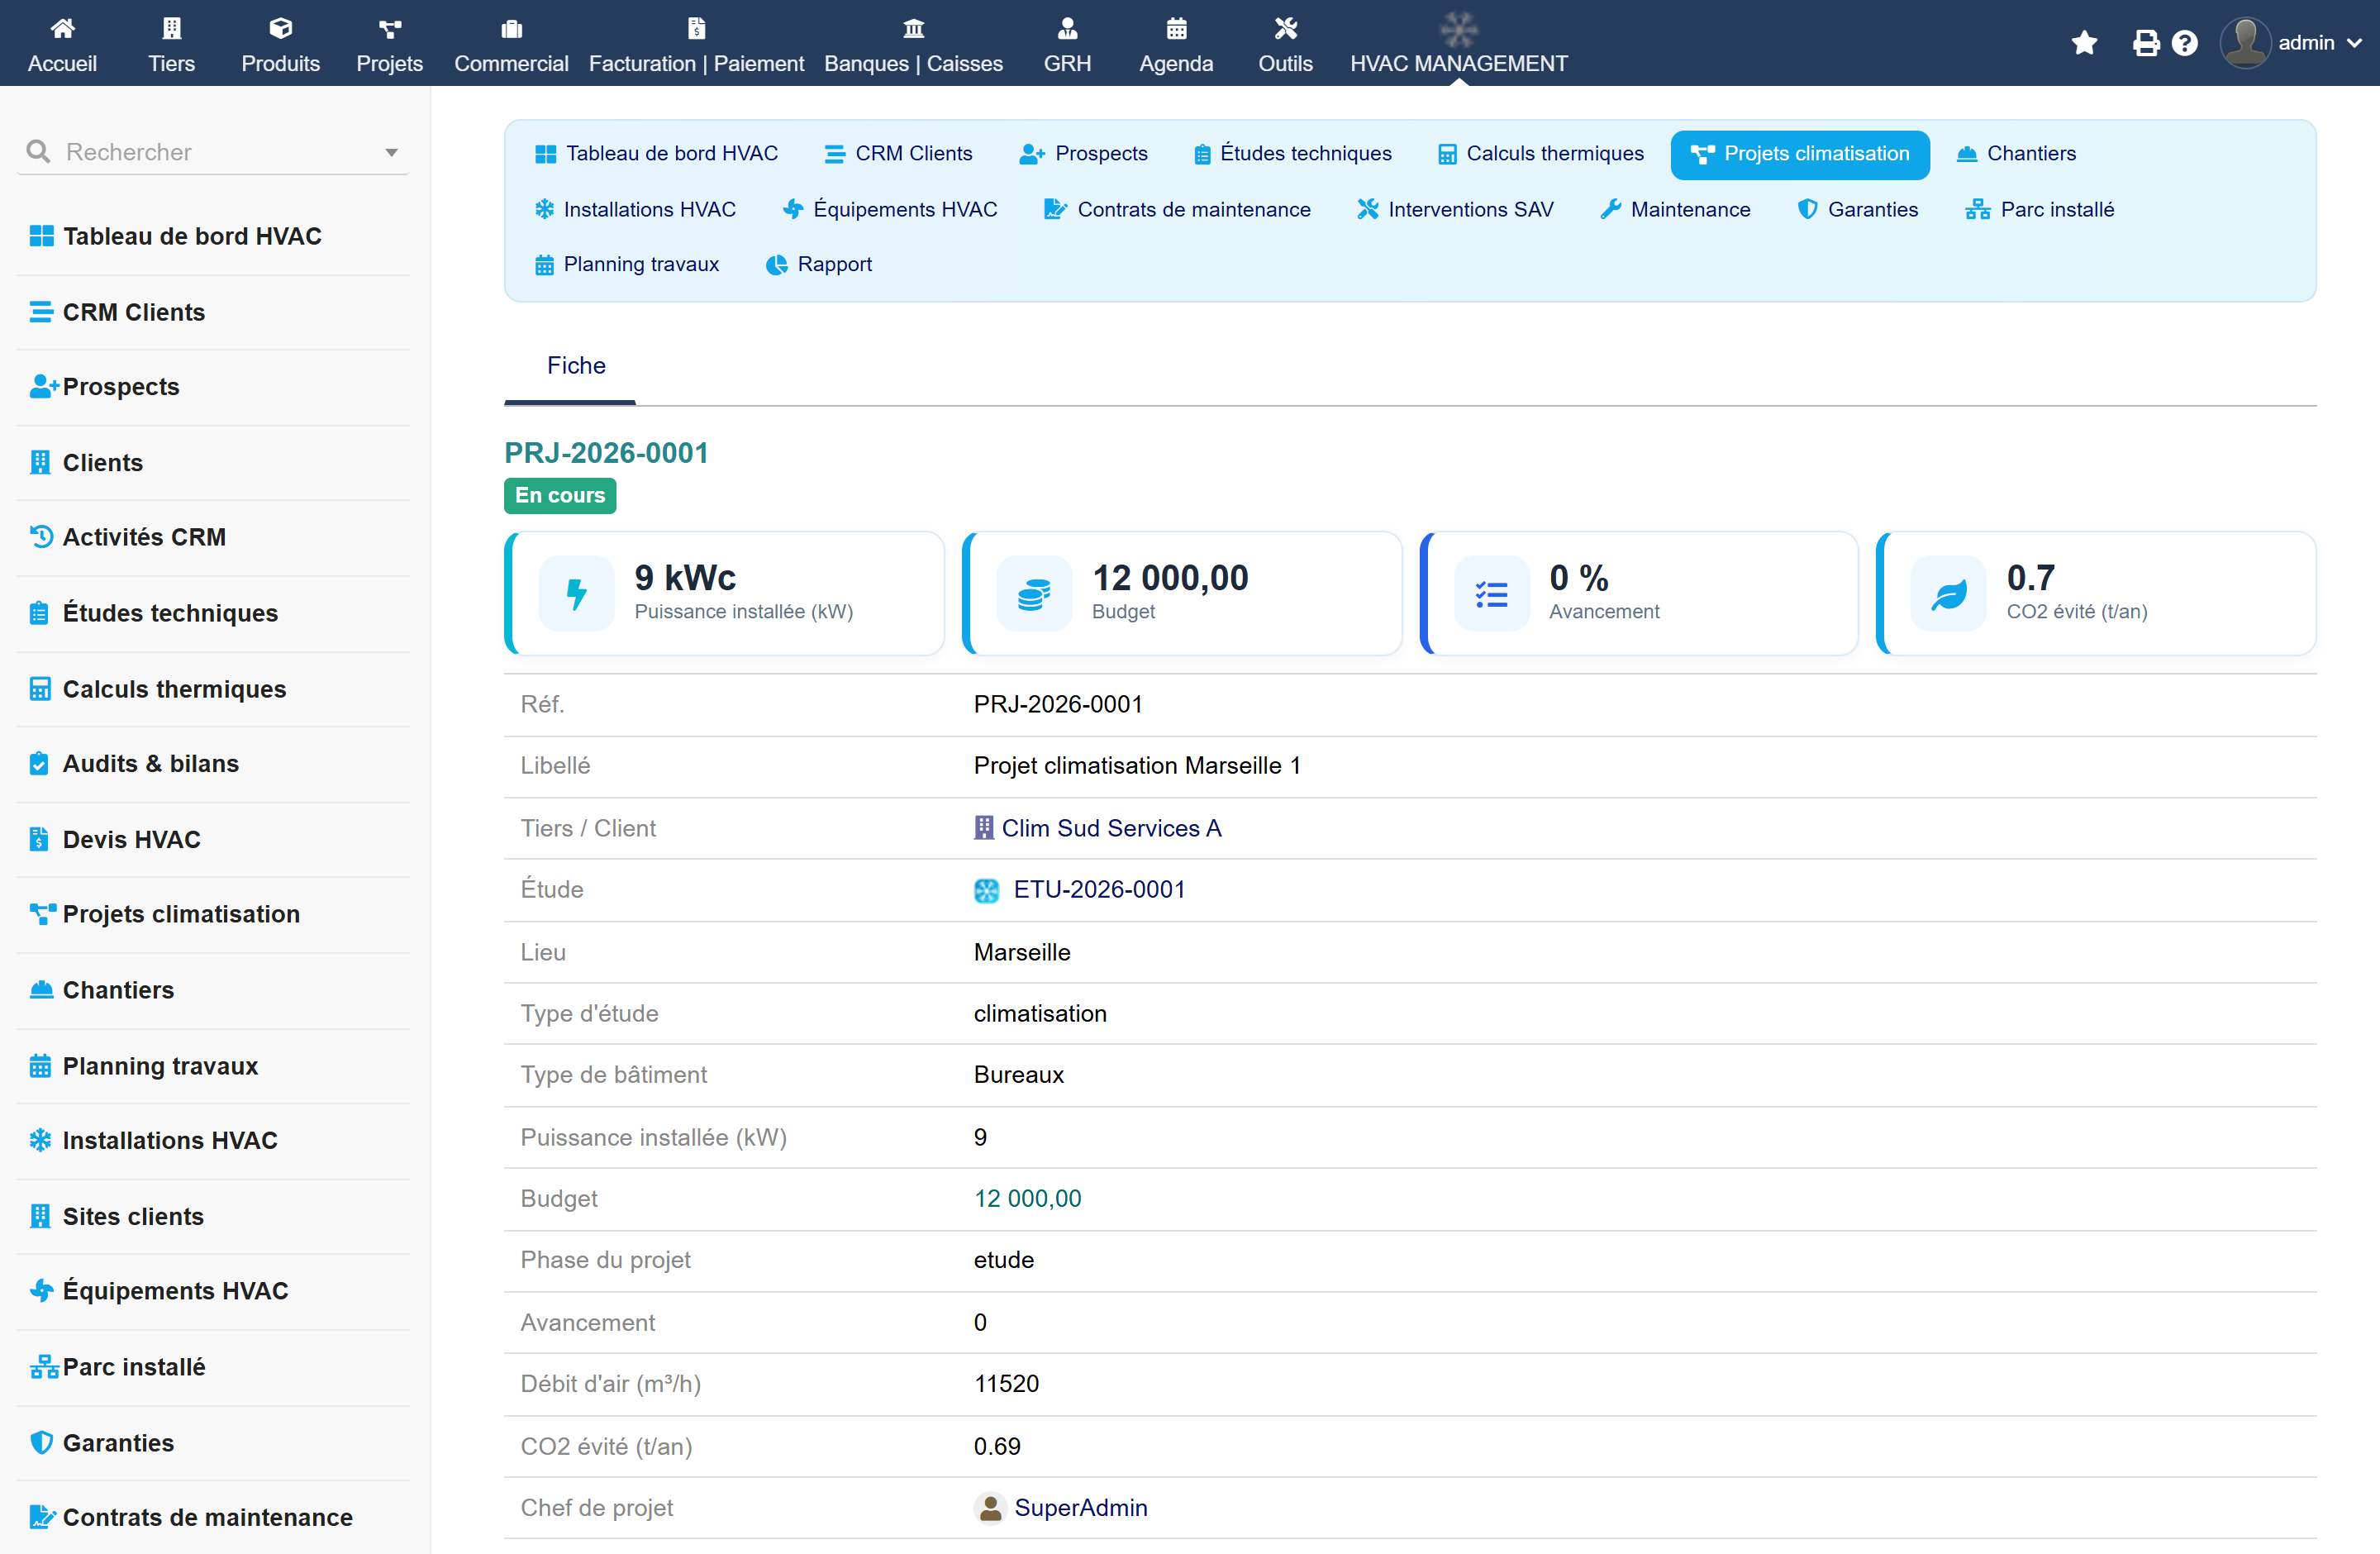Switch to the Fiche tab
The height and width of the screenshot is (1554, 2380).
click(x=576, y=366)
